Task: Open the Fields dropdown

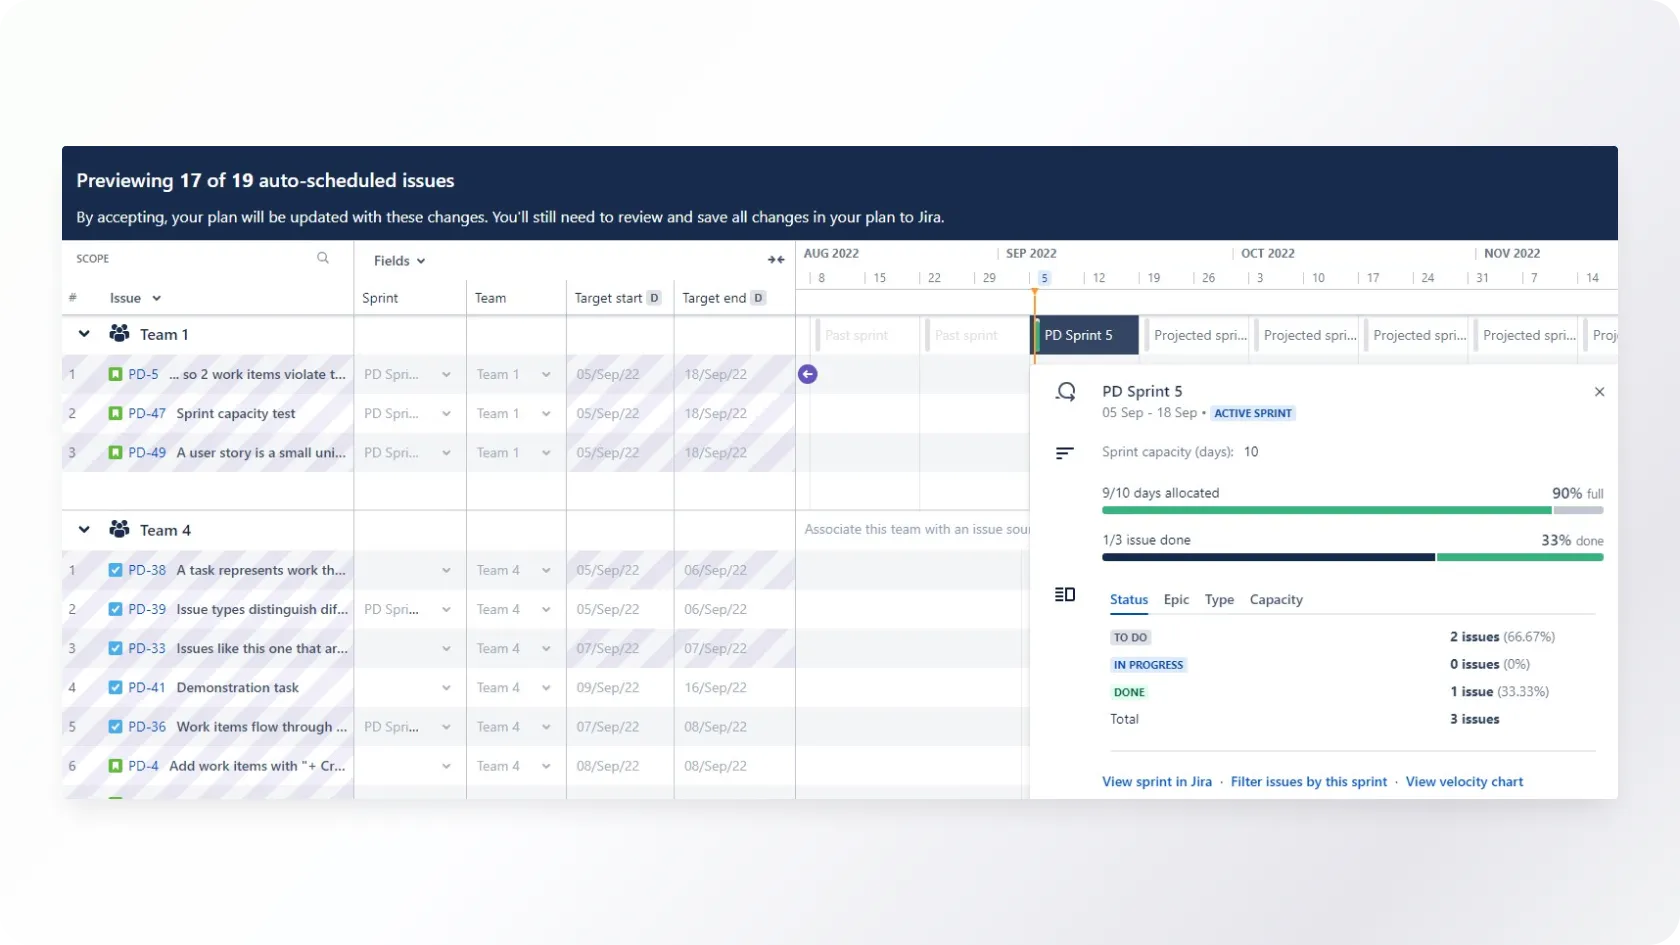Action: [x=399, y=261]
